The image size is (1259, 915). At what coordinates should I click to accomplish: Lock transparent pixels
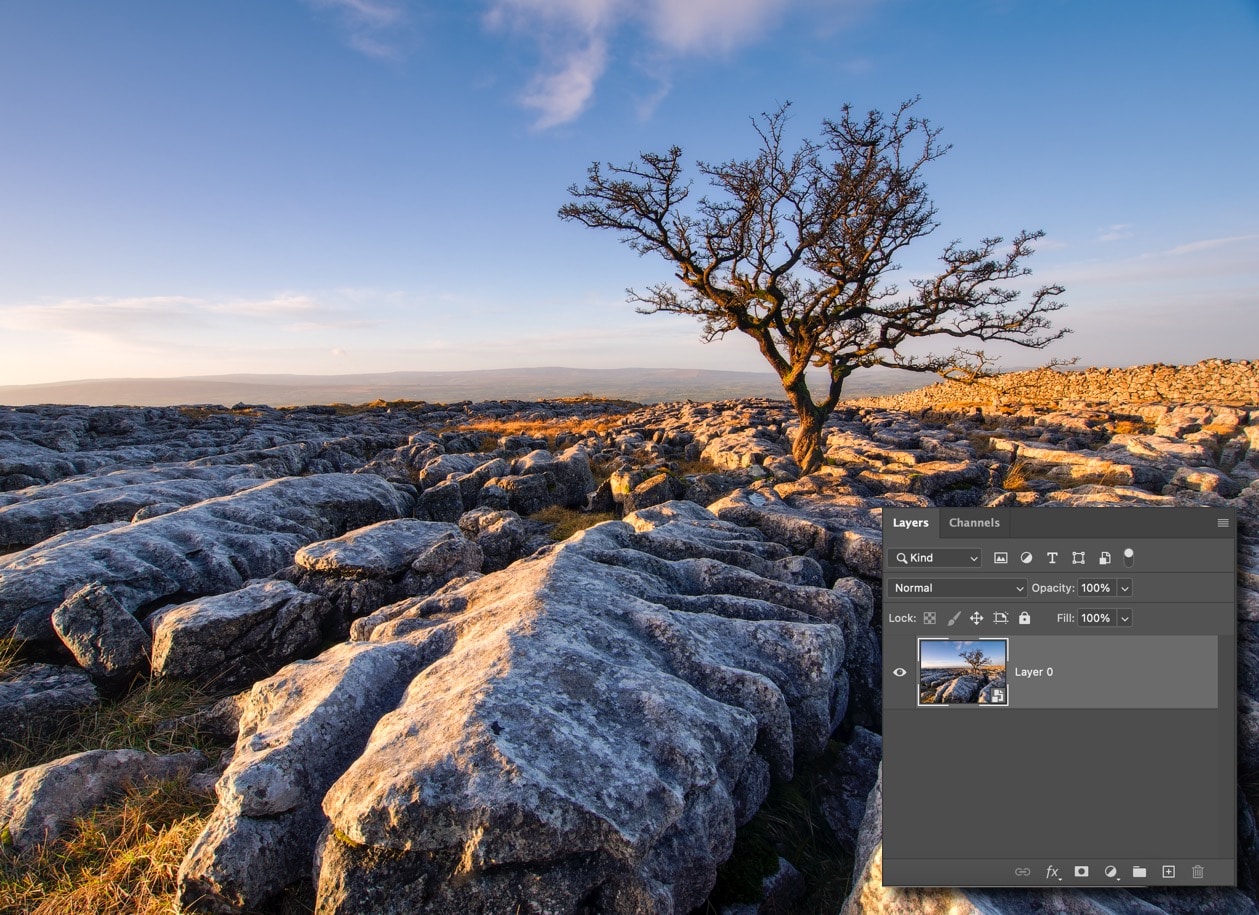929,618
